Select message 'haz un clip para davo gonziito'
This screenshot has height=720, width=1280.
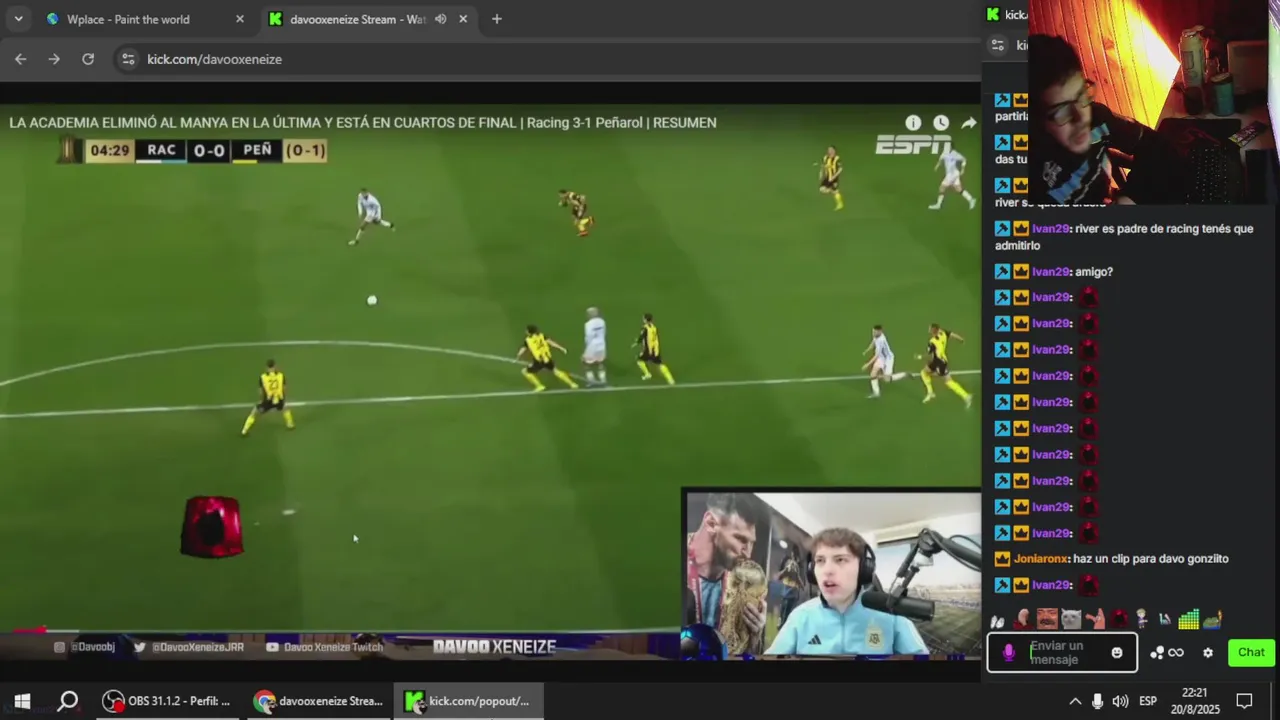coord(1152,559)
